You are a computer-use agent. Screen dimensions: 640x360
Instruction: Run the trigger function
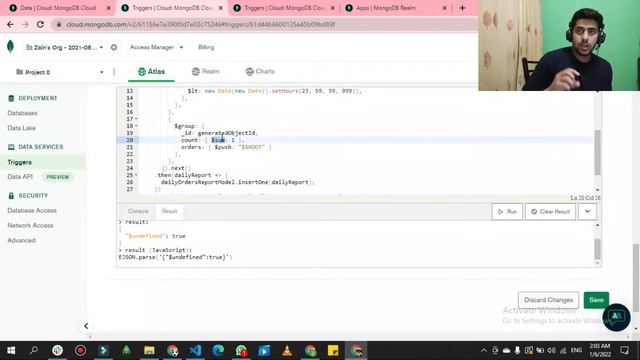tap(507, 211)
